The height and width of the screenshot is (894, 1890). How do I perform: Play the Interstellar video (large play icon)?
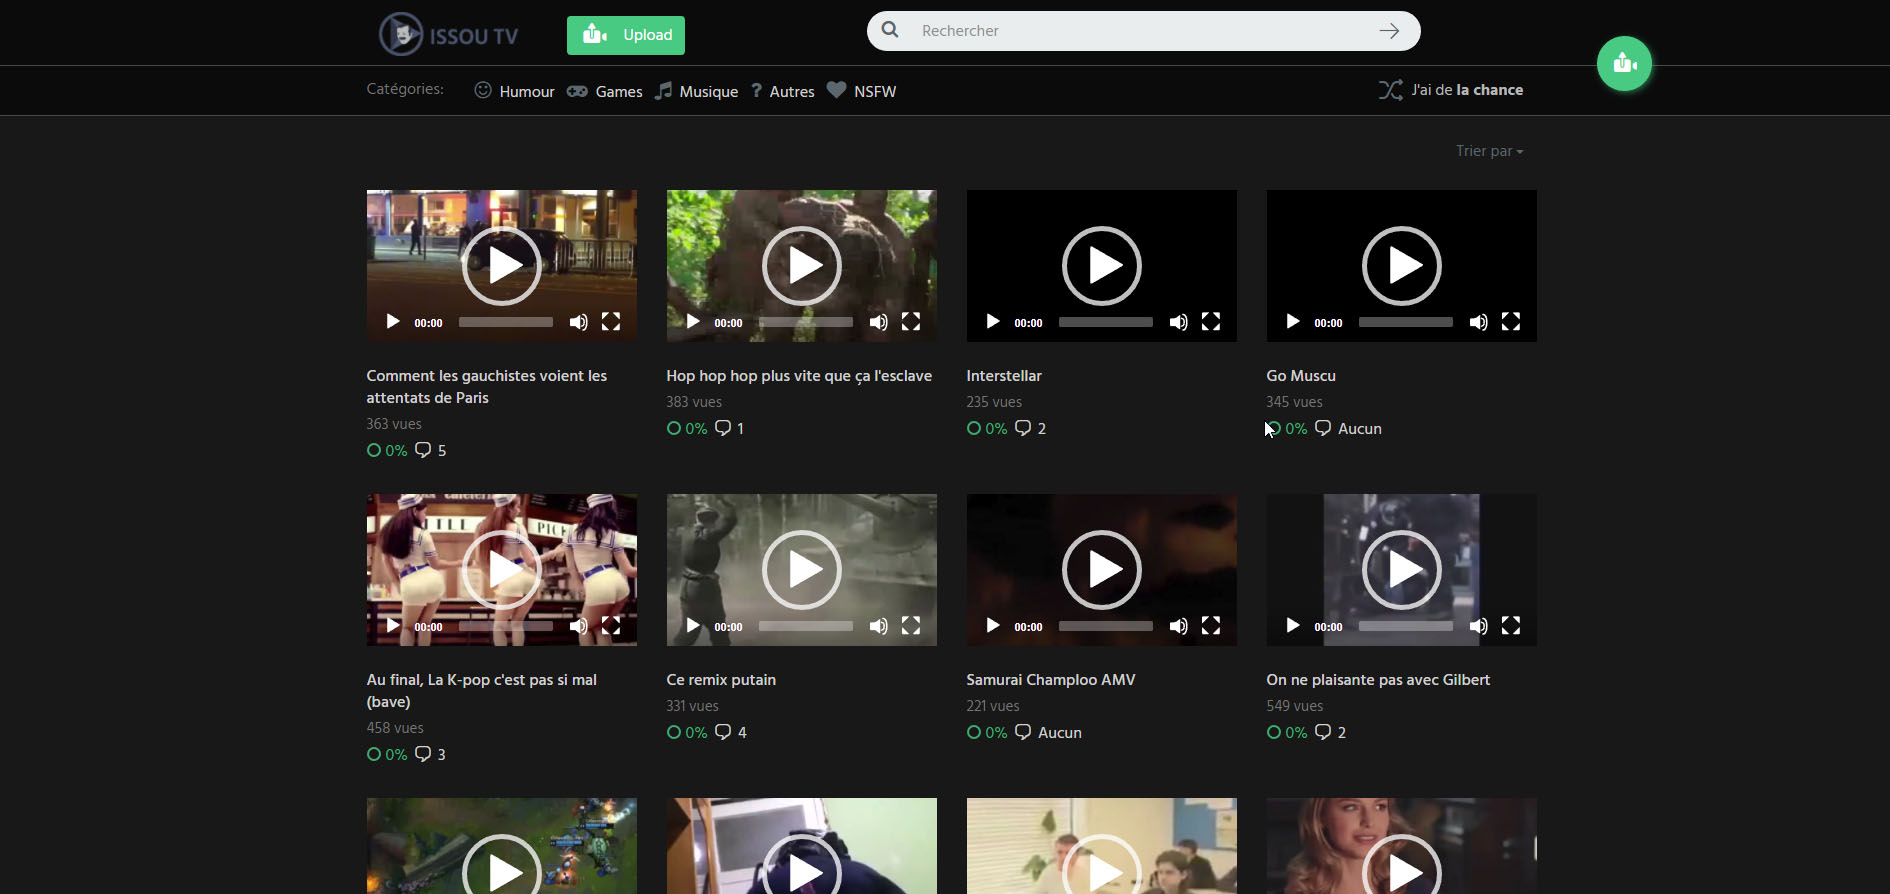[x=1102, y=266]
